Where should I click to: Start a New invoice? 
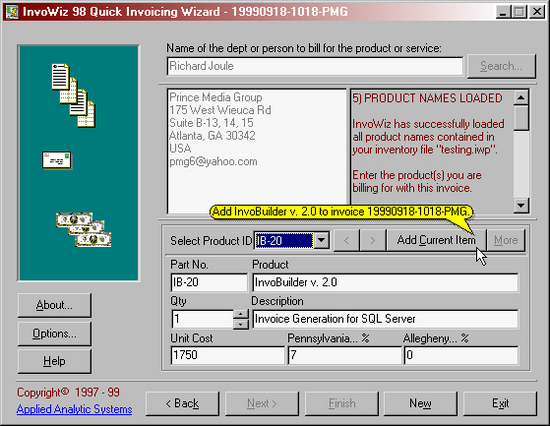click(x=421, y=404)
